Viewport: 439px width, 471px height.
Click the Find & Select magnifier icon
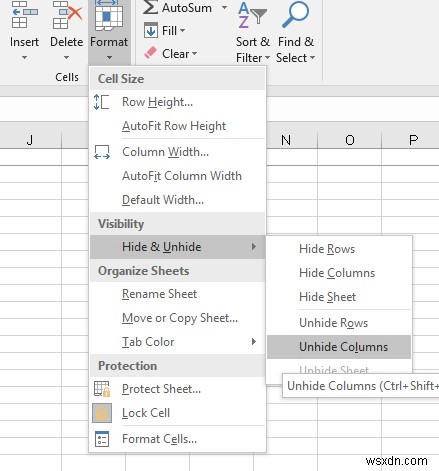(296, 15)
